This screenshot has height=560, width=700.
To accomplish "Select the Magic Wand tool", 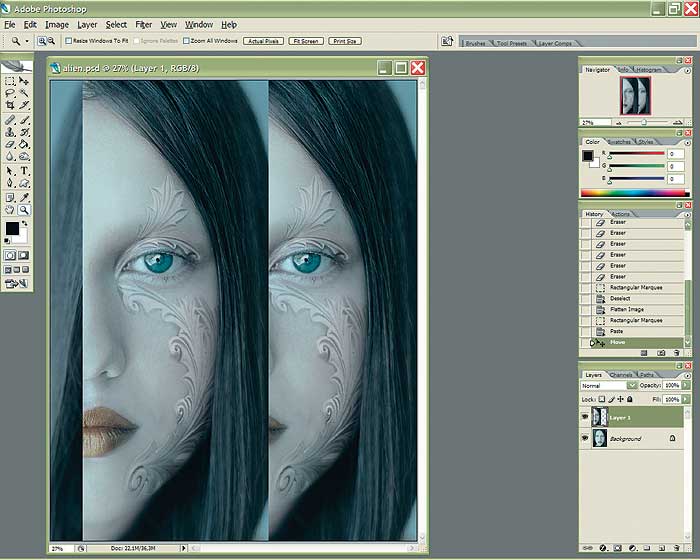I will [x=24, y=93].
